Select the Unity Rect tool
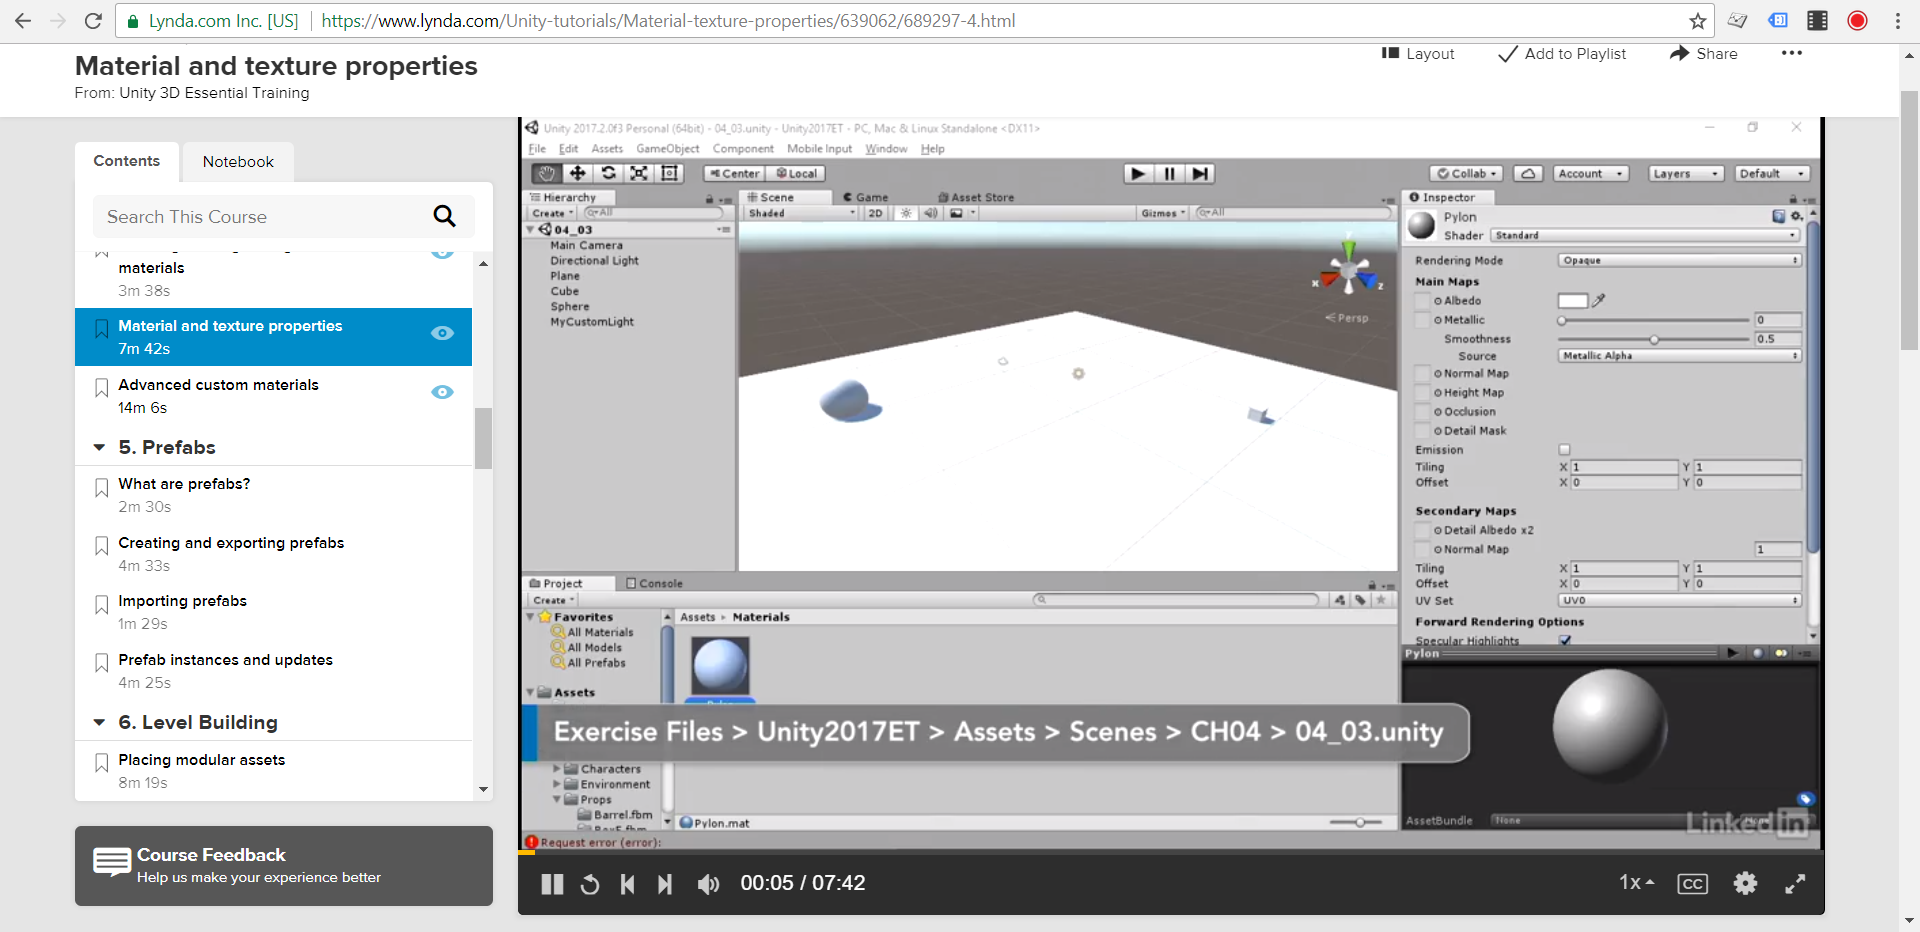1920x932 pixels. coord(669,173)
